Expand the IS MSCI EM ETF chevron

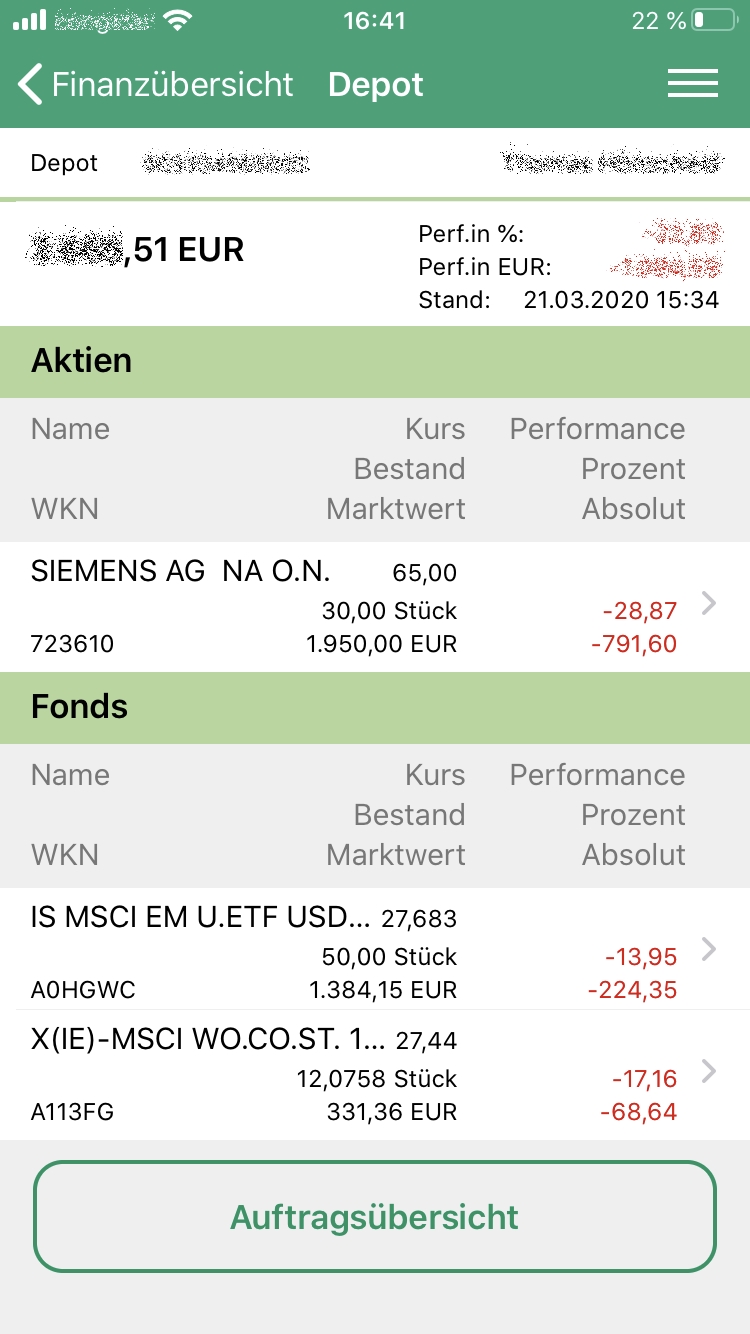coord(709,948)
